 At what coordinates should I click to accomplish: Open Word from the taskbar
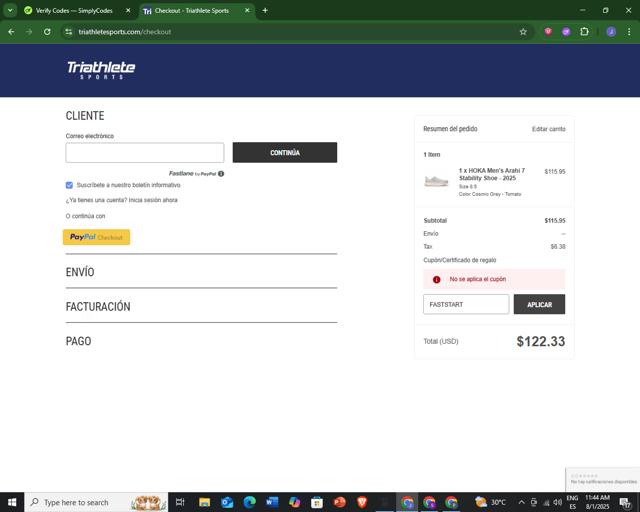tap(272, 502)
